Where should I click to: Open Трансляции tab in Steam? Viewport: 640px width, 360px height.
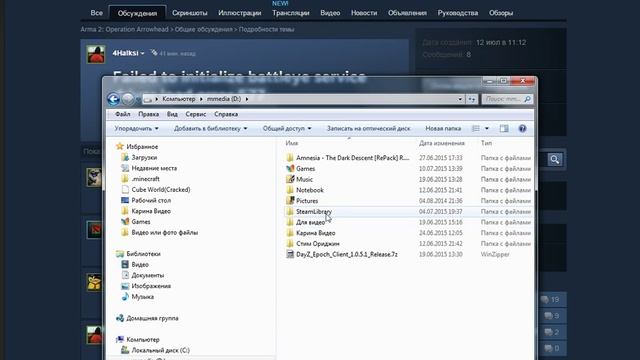(x=291, y=13)
